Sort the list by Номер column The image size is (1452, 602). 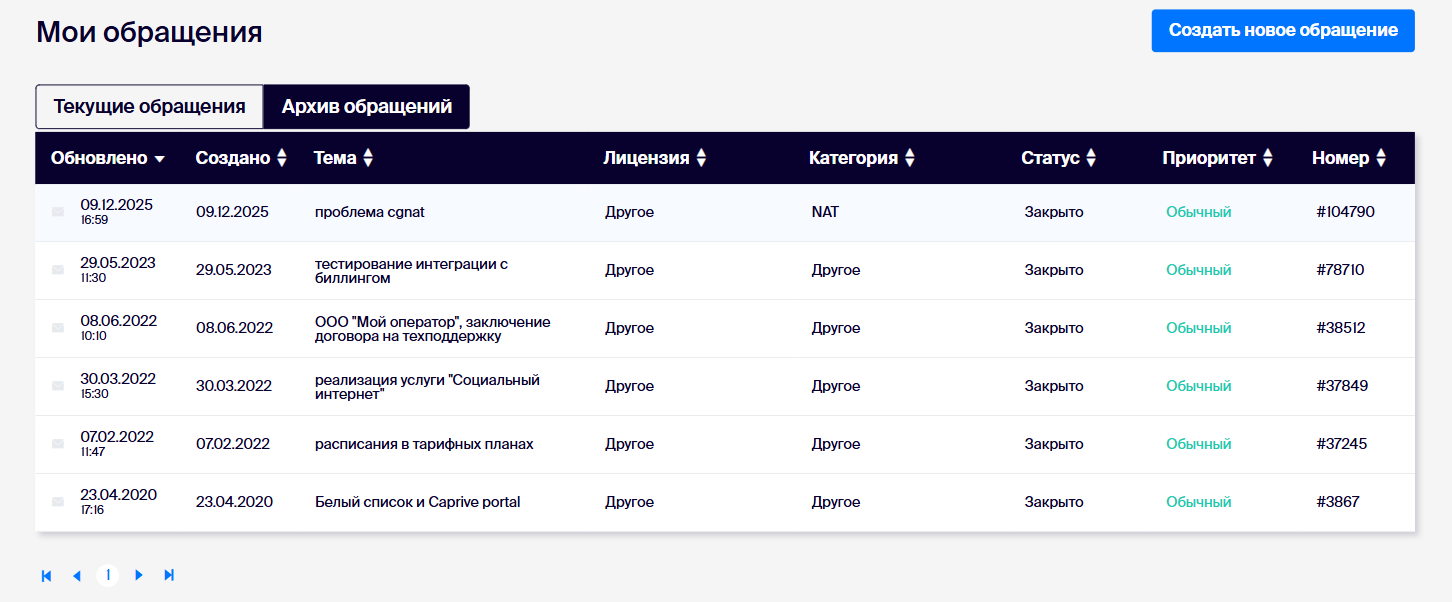[1383, 157]
